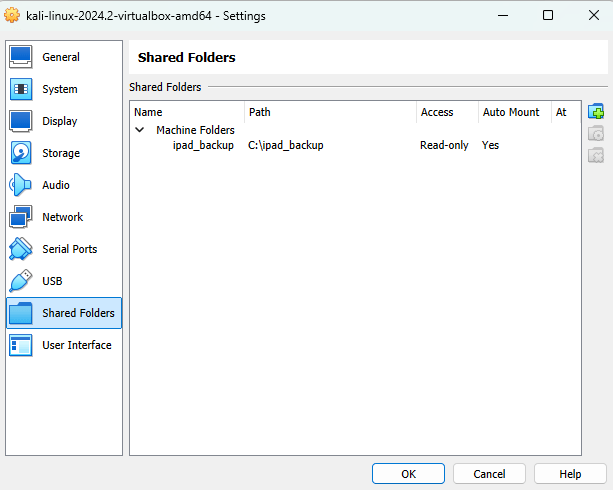Open the General settings category
This screenshot has width=613, height=490.
click(x=61, y=57)
